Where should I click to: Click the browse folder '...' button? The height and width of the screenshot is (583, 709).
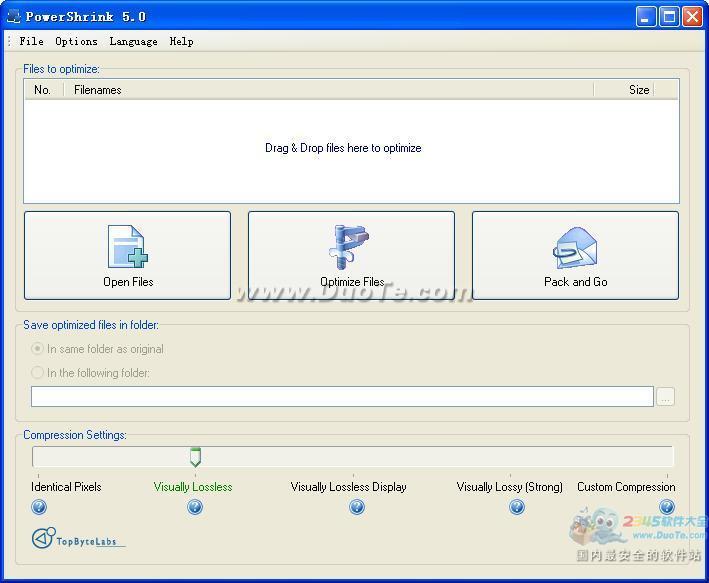[x=665, y=397]
